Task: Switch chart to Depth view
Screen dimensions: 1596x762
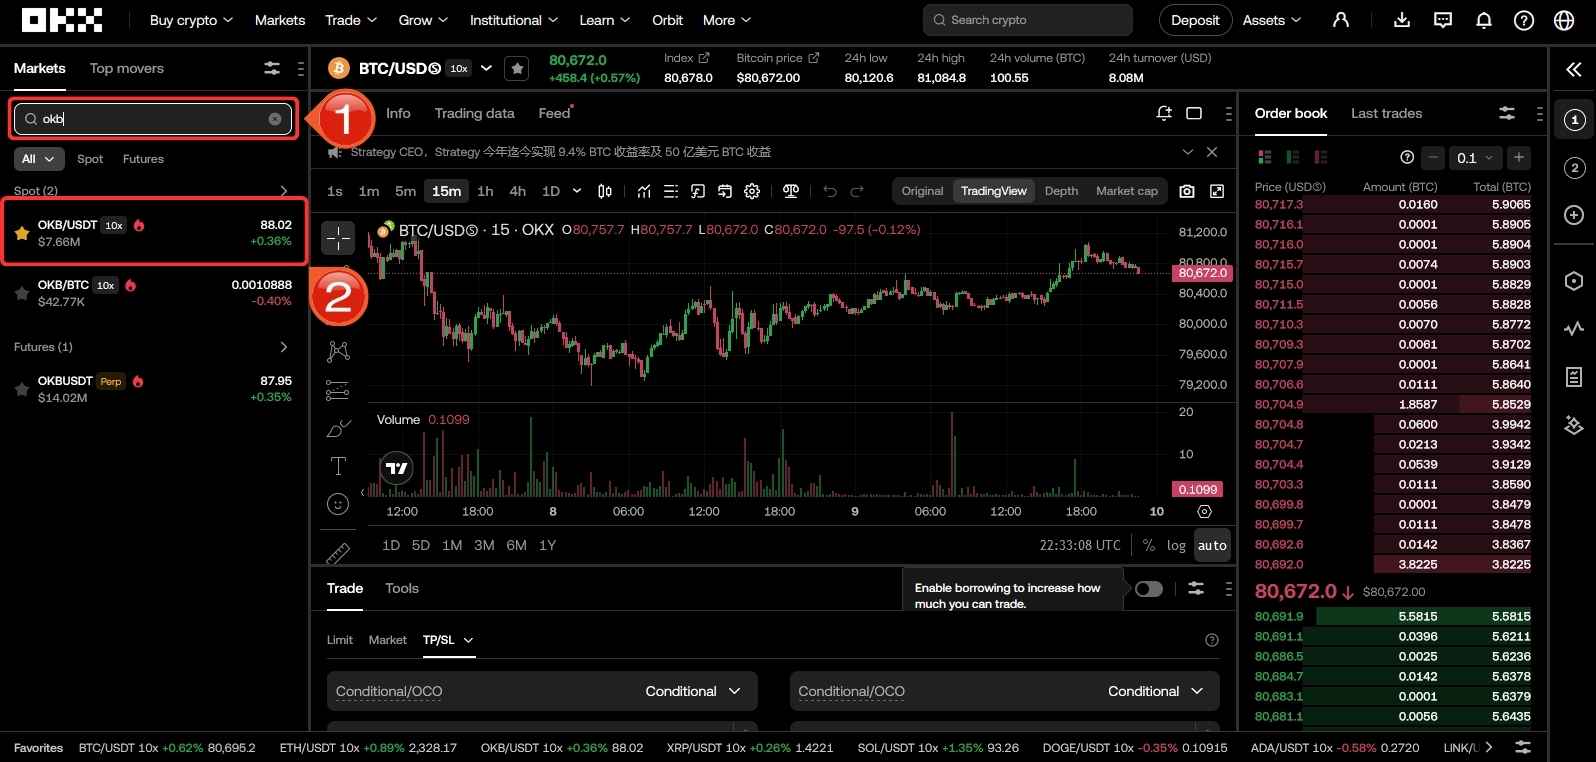Action: [x=1061, y=191]
